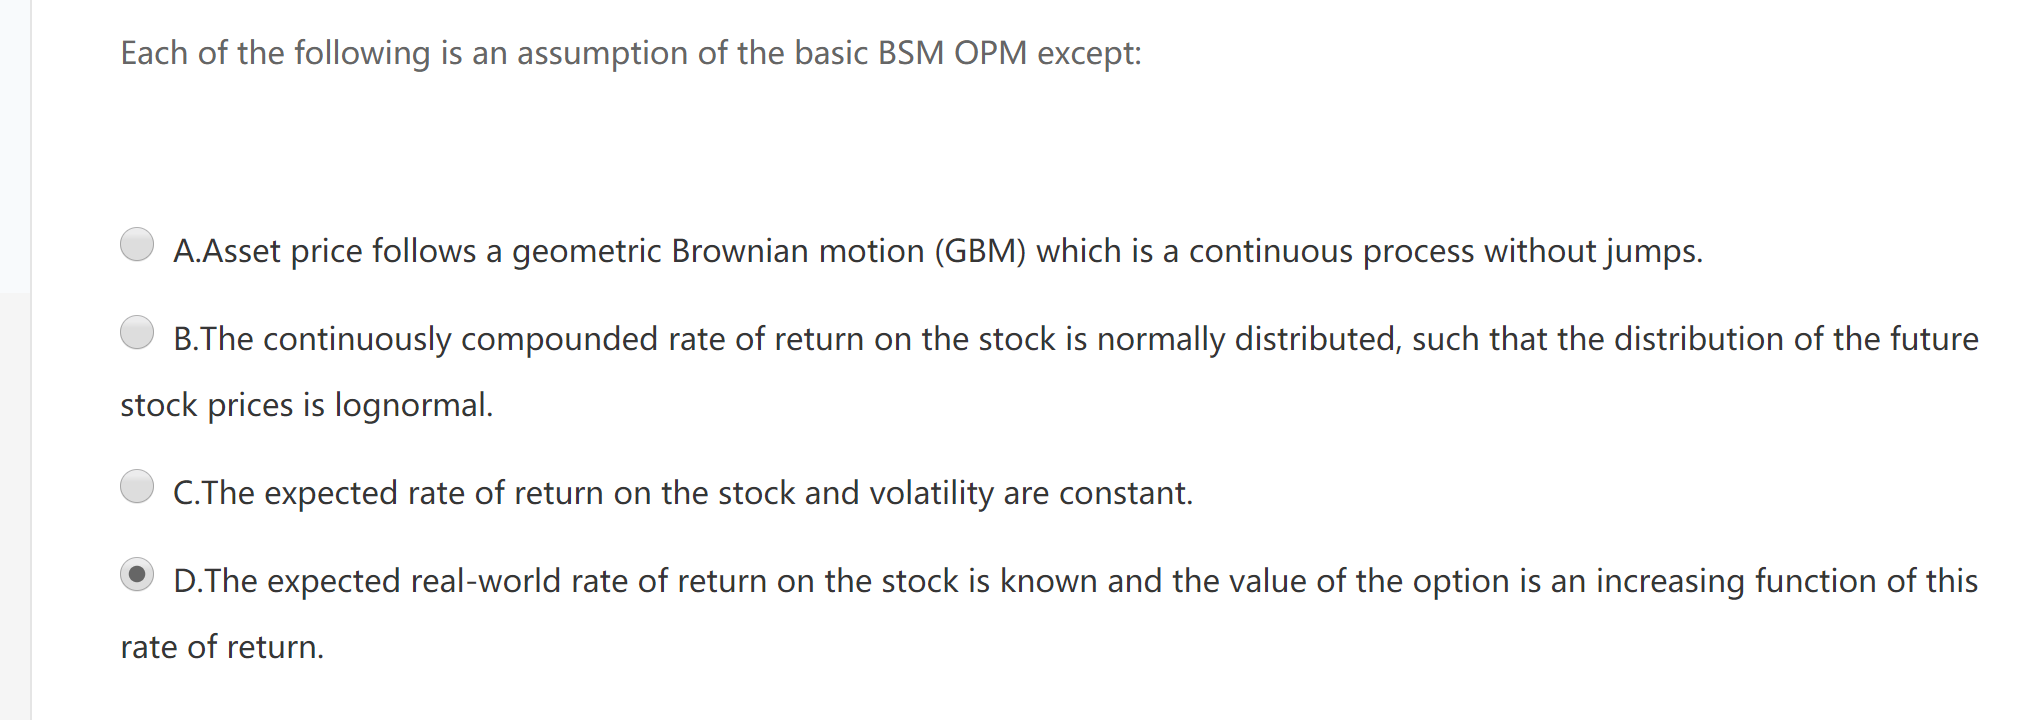Image resolution: width=2028 pixels, height=720 pixels.
Task: Click the "BSM OPM" text in the question
Action: [951, 53]
